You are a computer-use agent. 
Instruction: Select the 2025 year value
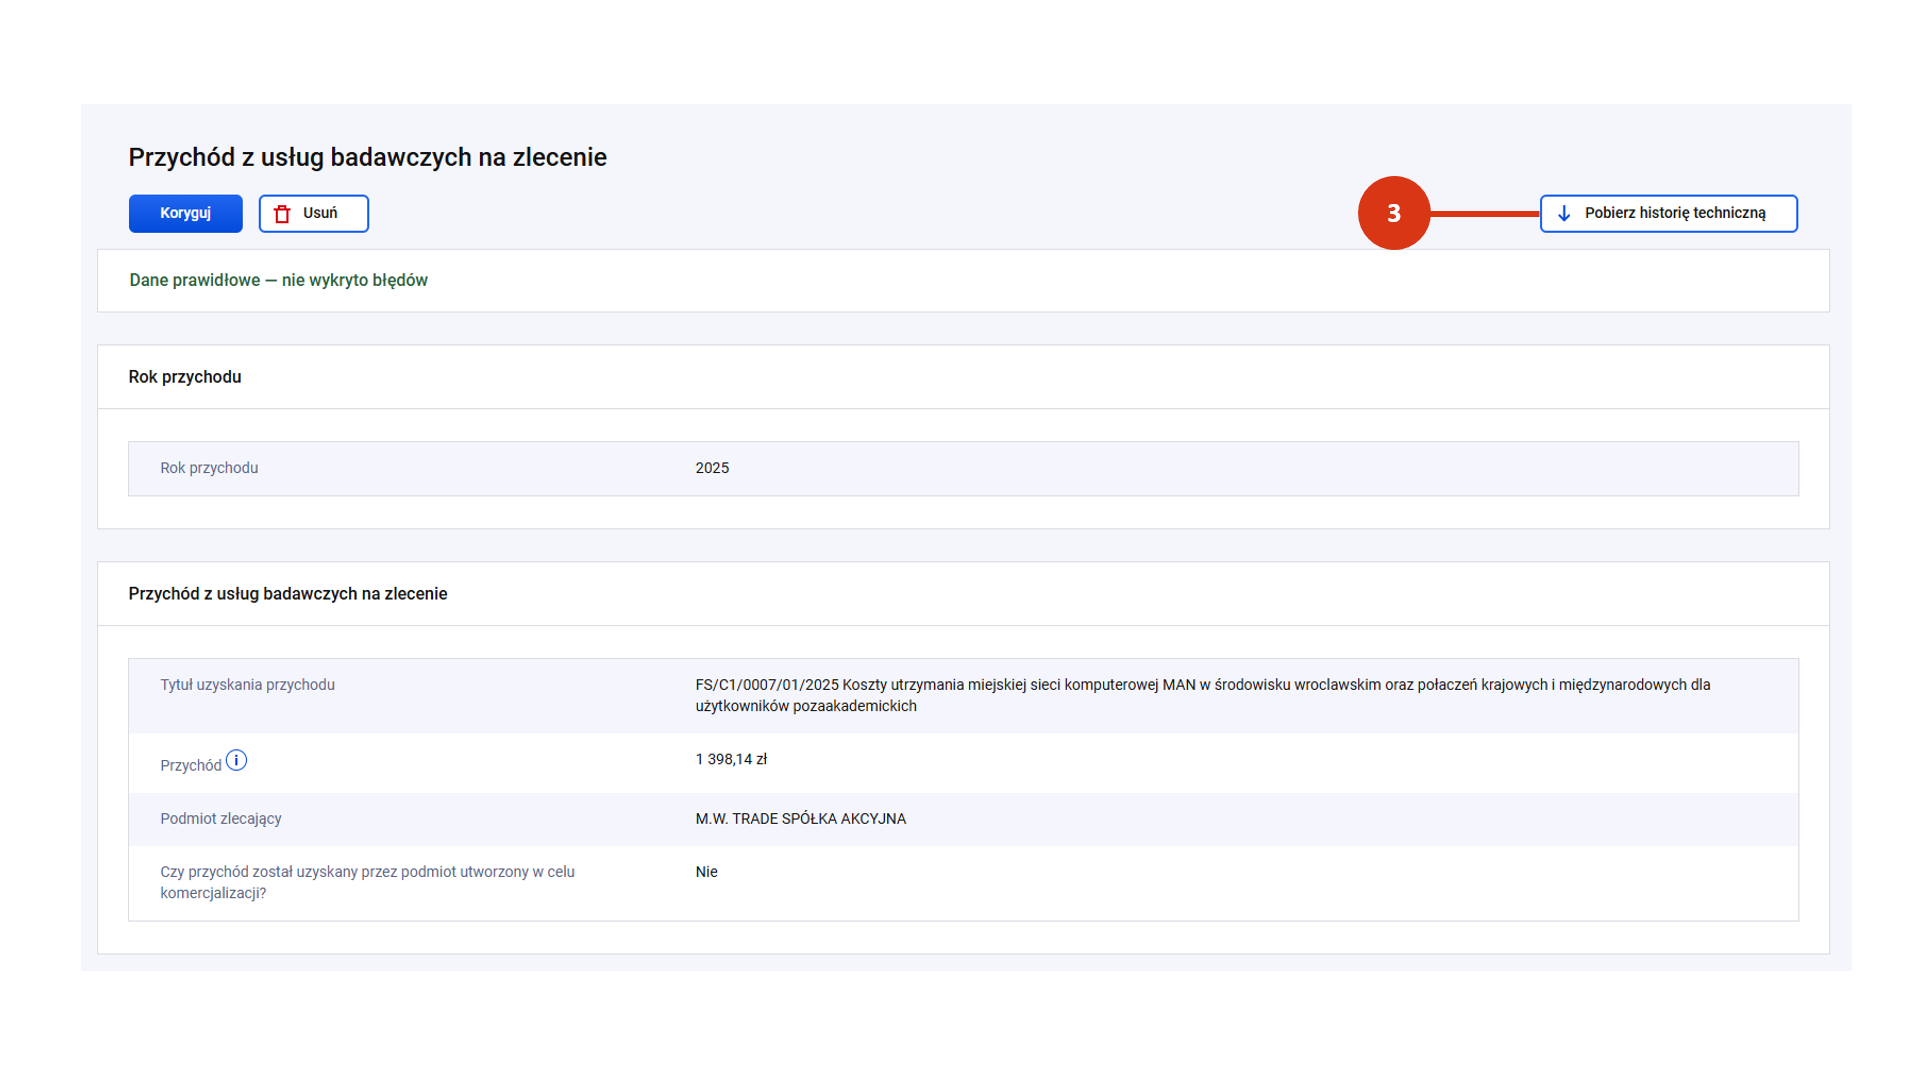(x=712, y=468)
